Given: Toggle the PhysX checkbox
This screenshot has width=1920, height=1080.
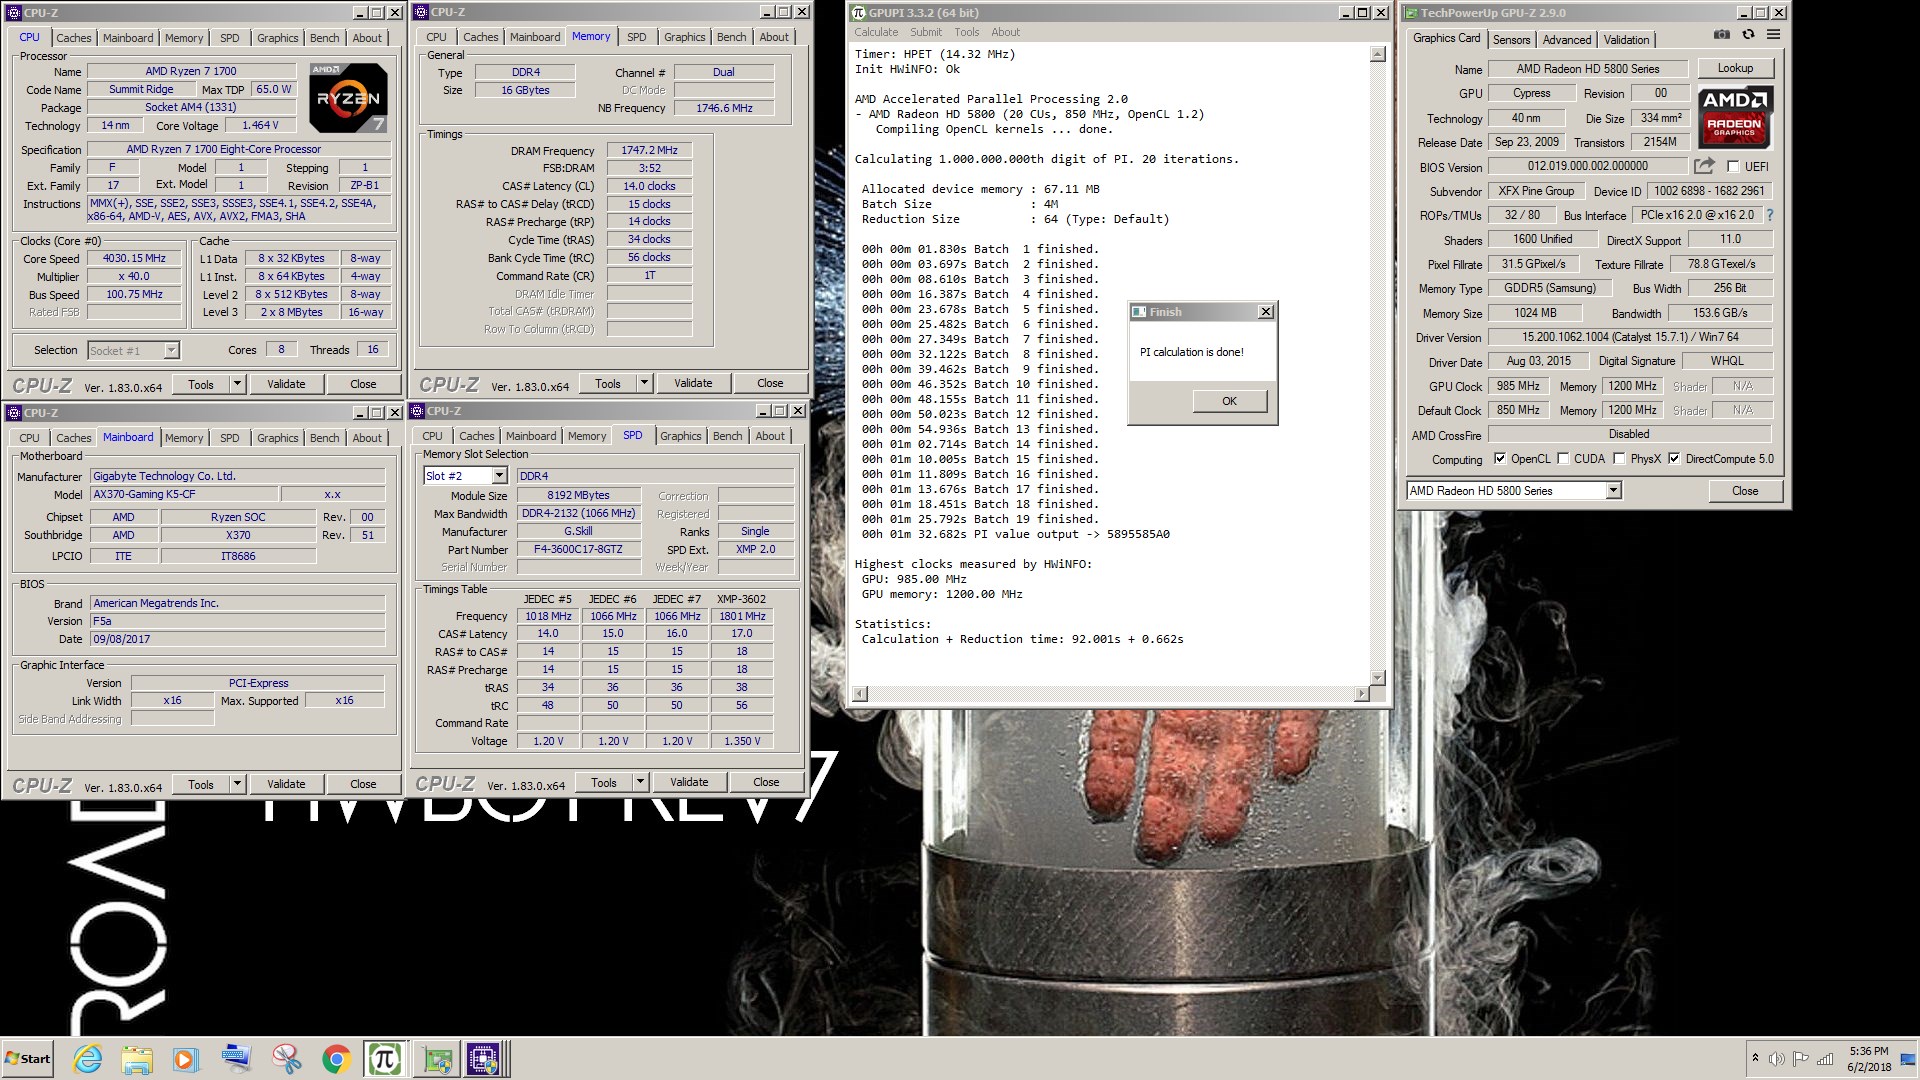Looking at the screenshot, I should coord(1620,459).
